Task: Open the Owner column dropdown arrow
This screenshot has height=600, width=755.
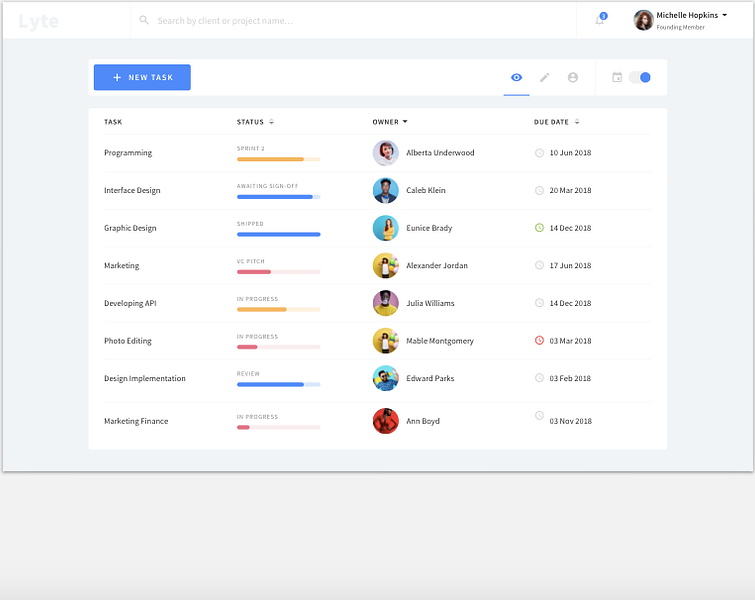Action: click(405, 121)
